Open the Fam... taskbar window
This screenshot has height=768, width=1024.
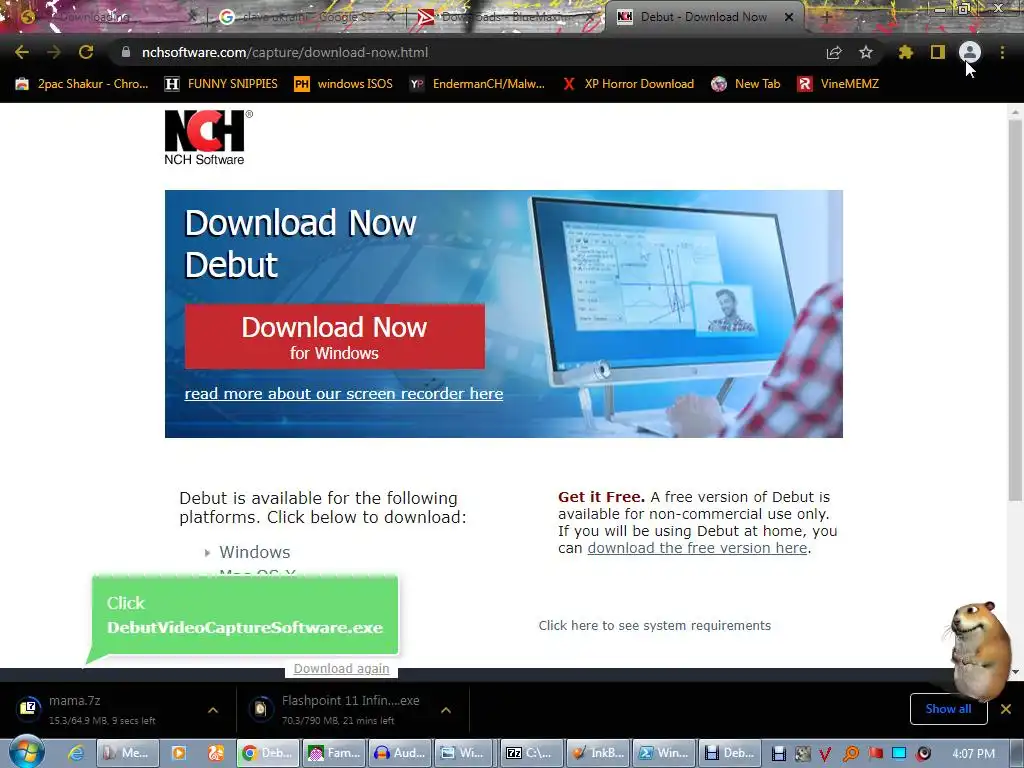point(334,753)
